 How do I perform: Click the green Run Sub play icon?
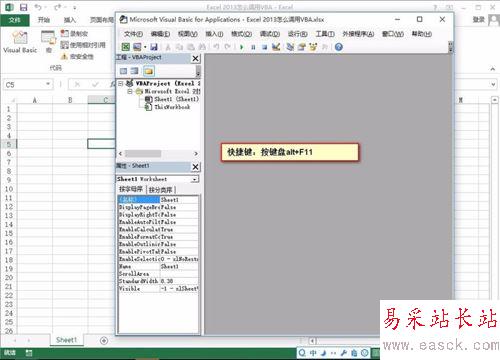point(242,47)
